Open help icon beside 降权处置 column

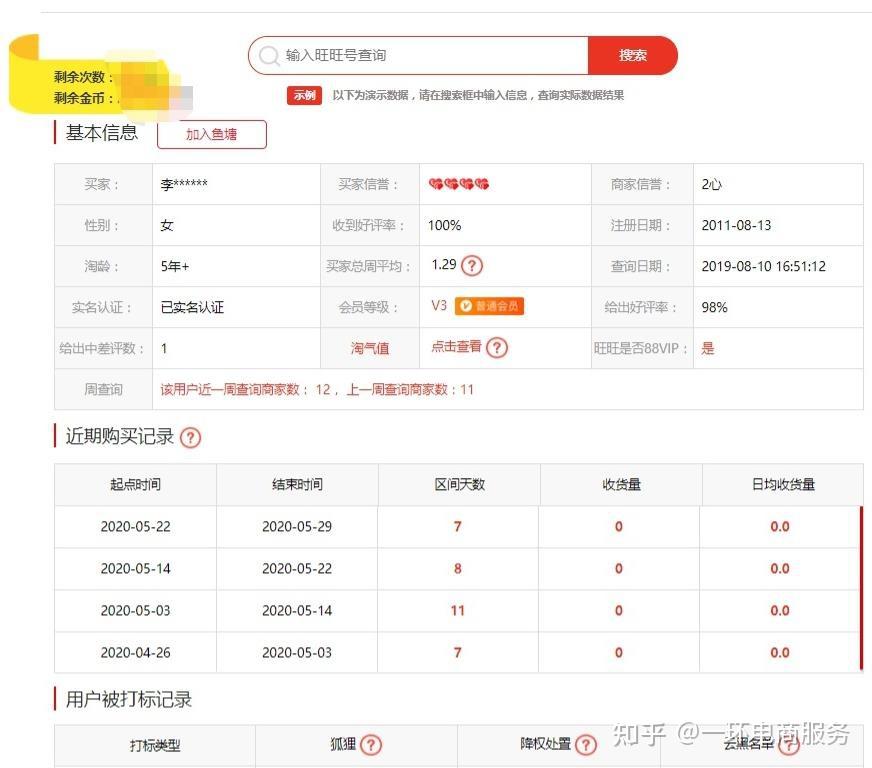[585, 745]
